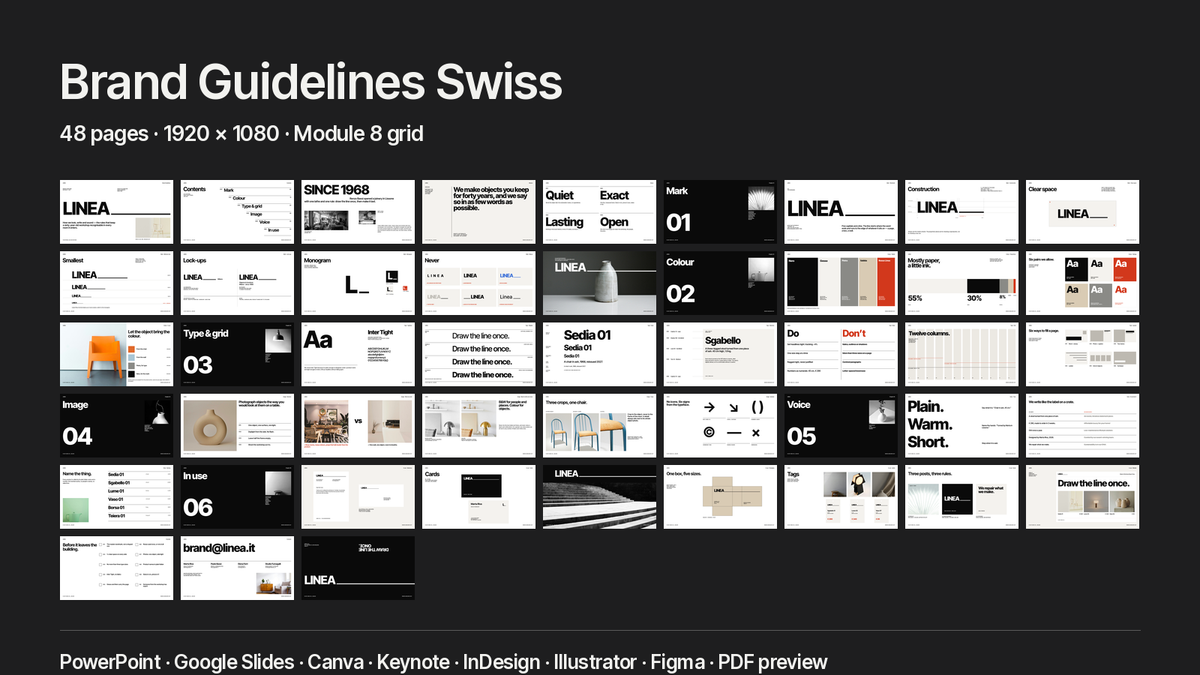This screenshot has width=1200, height=675.
Task: Click the Figma format label
Action: pos(677,662)
